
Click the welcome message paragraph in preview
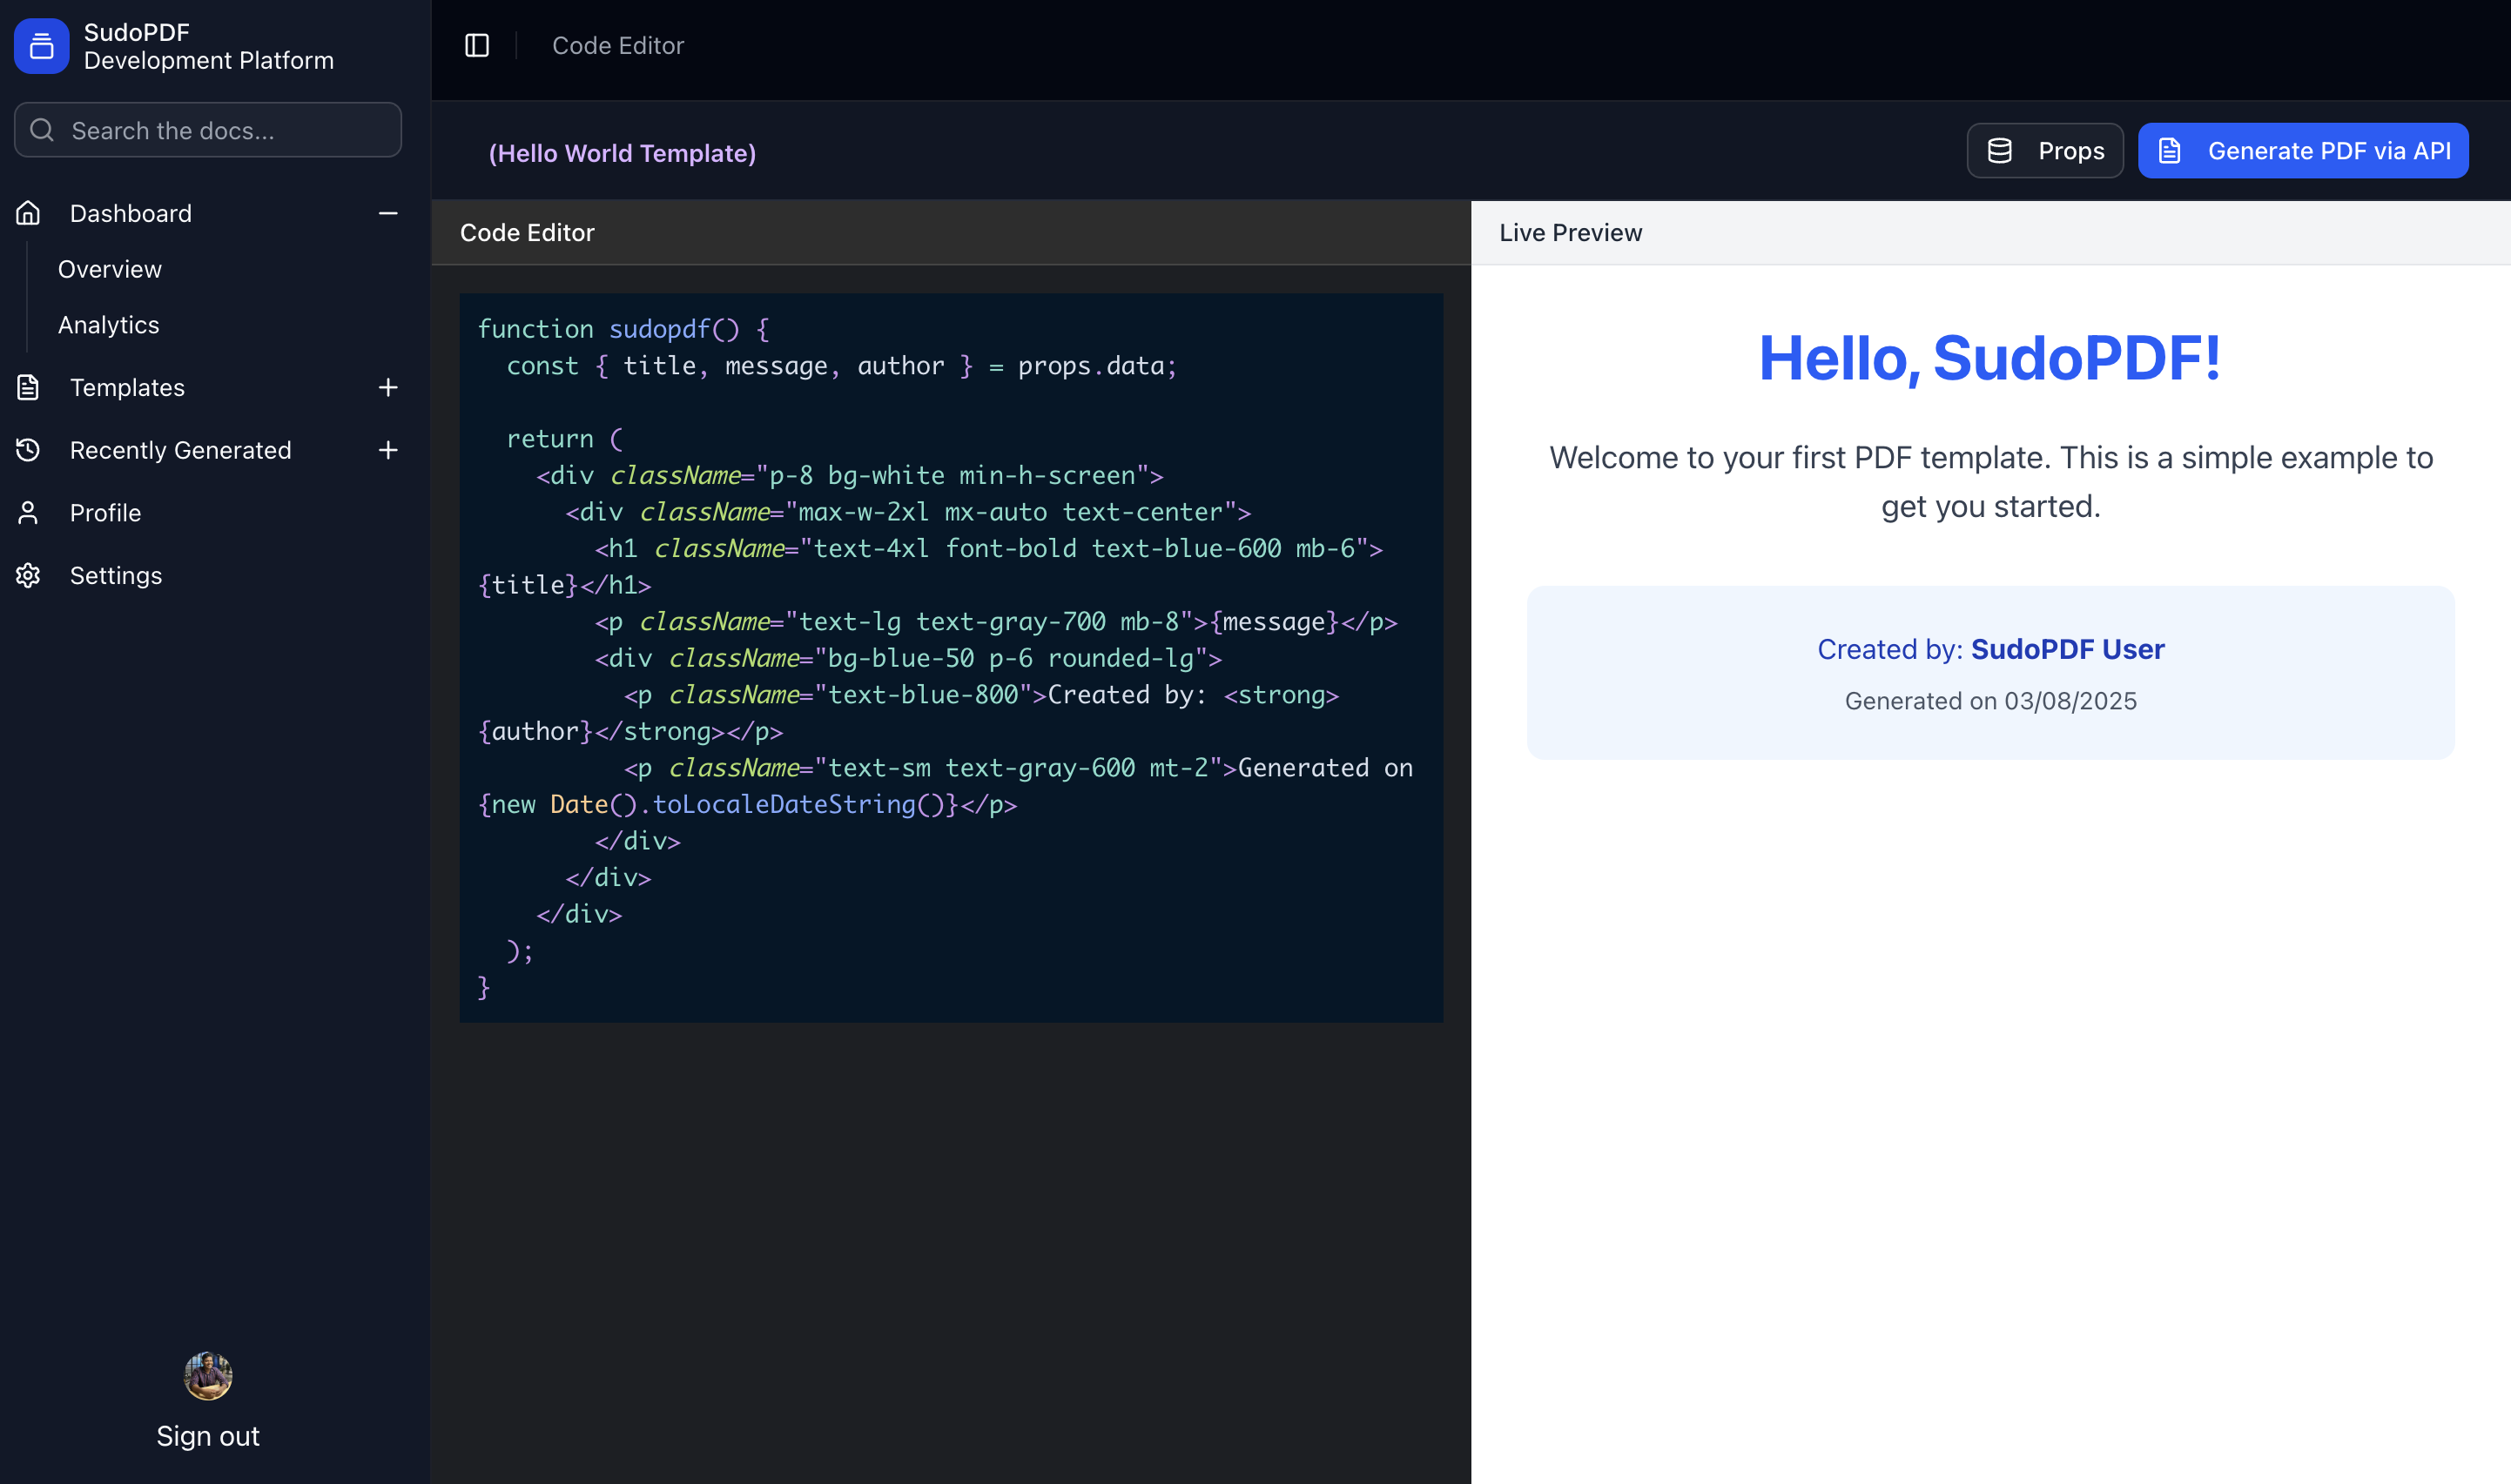point(1990,482)
